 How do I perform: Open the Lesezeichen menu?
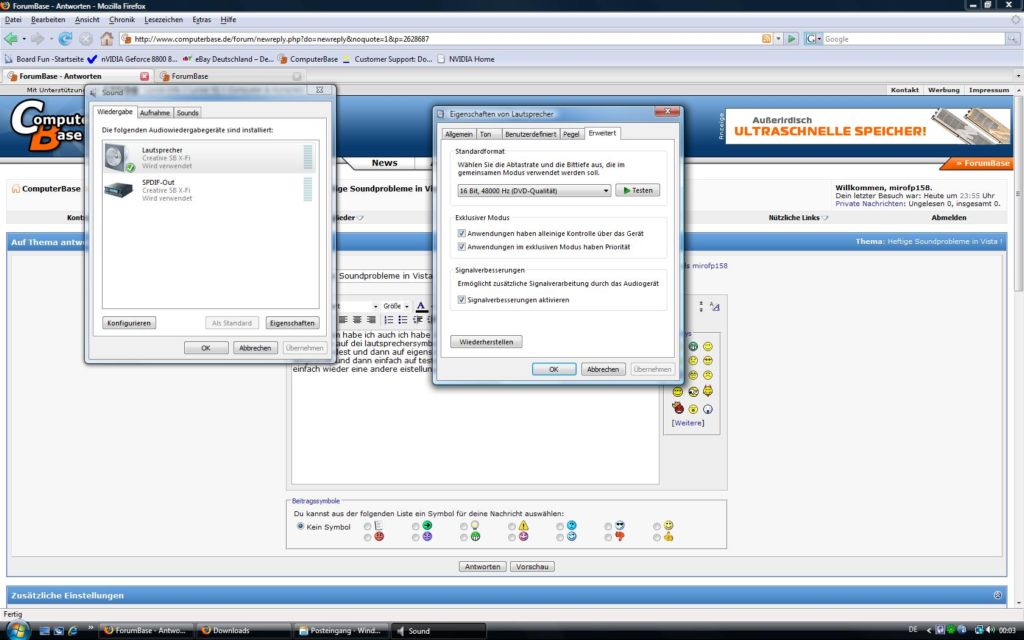[x=163, y=20]
